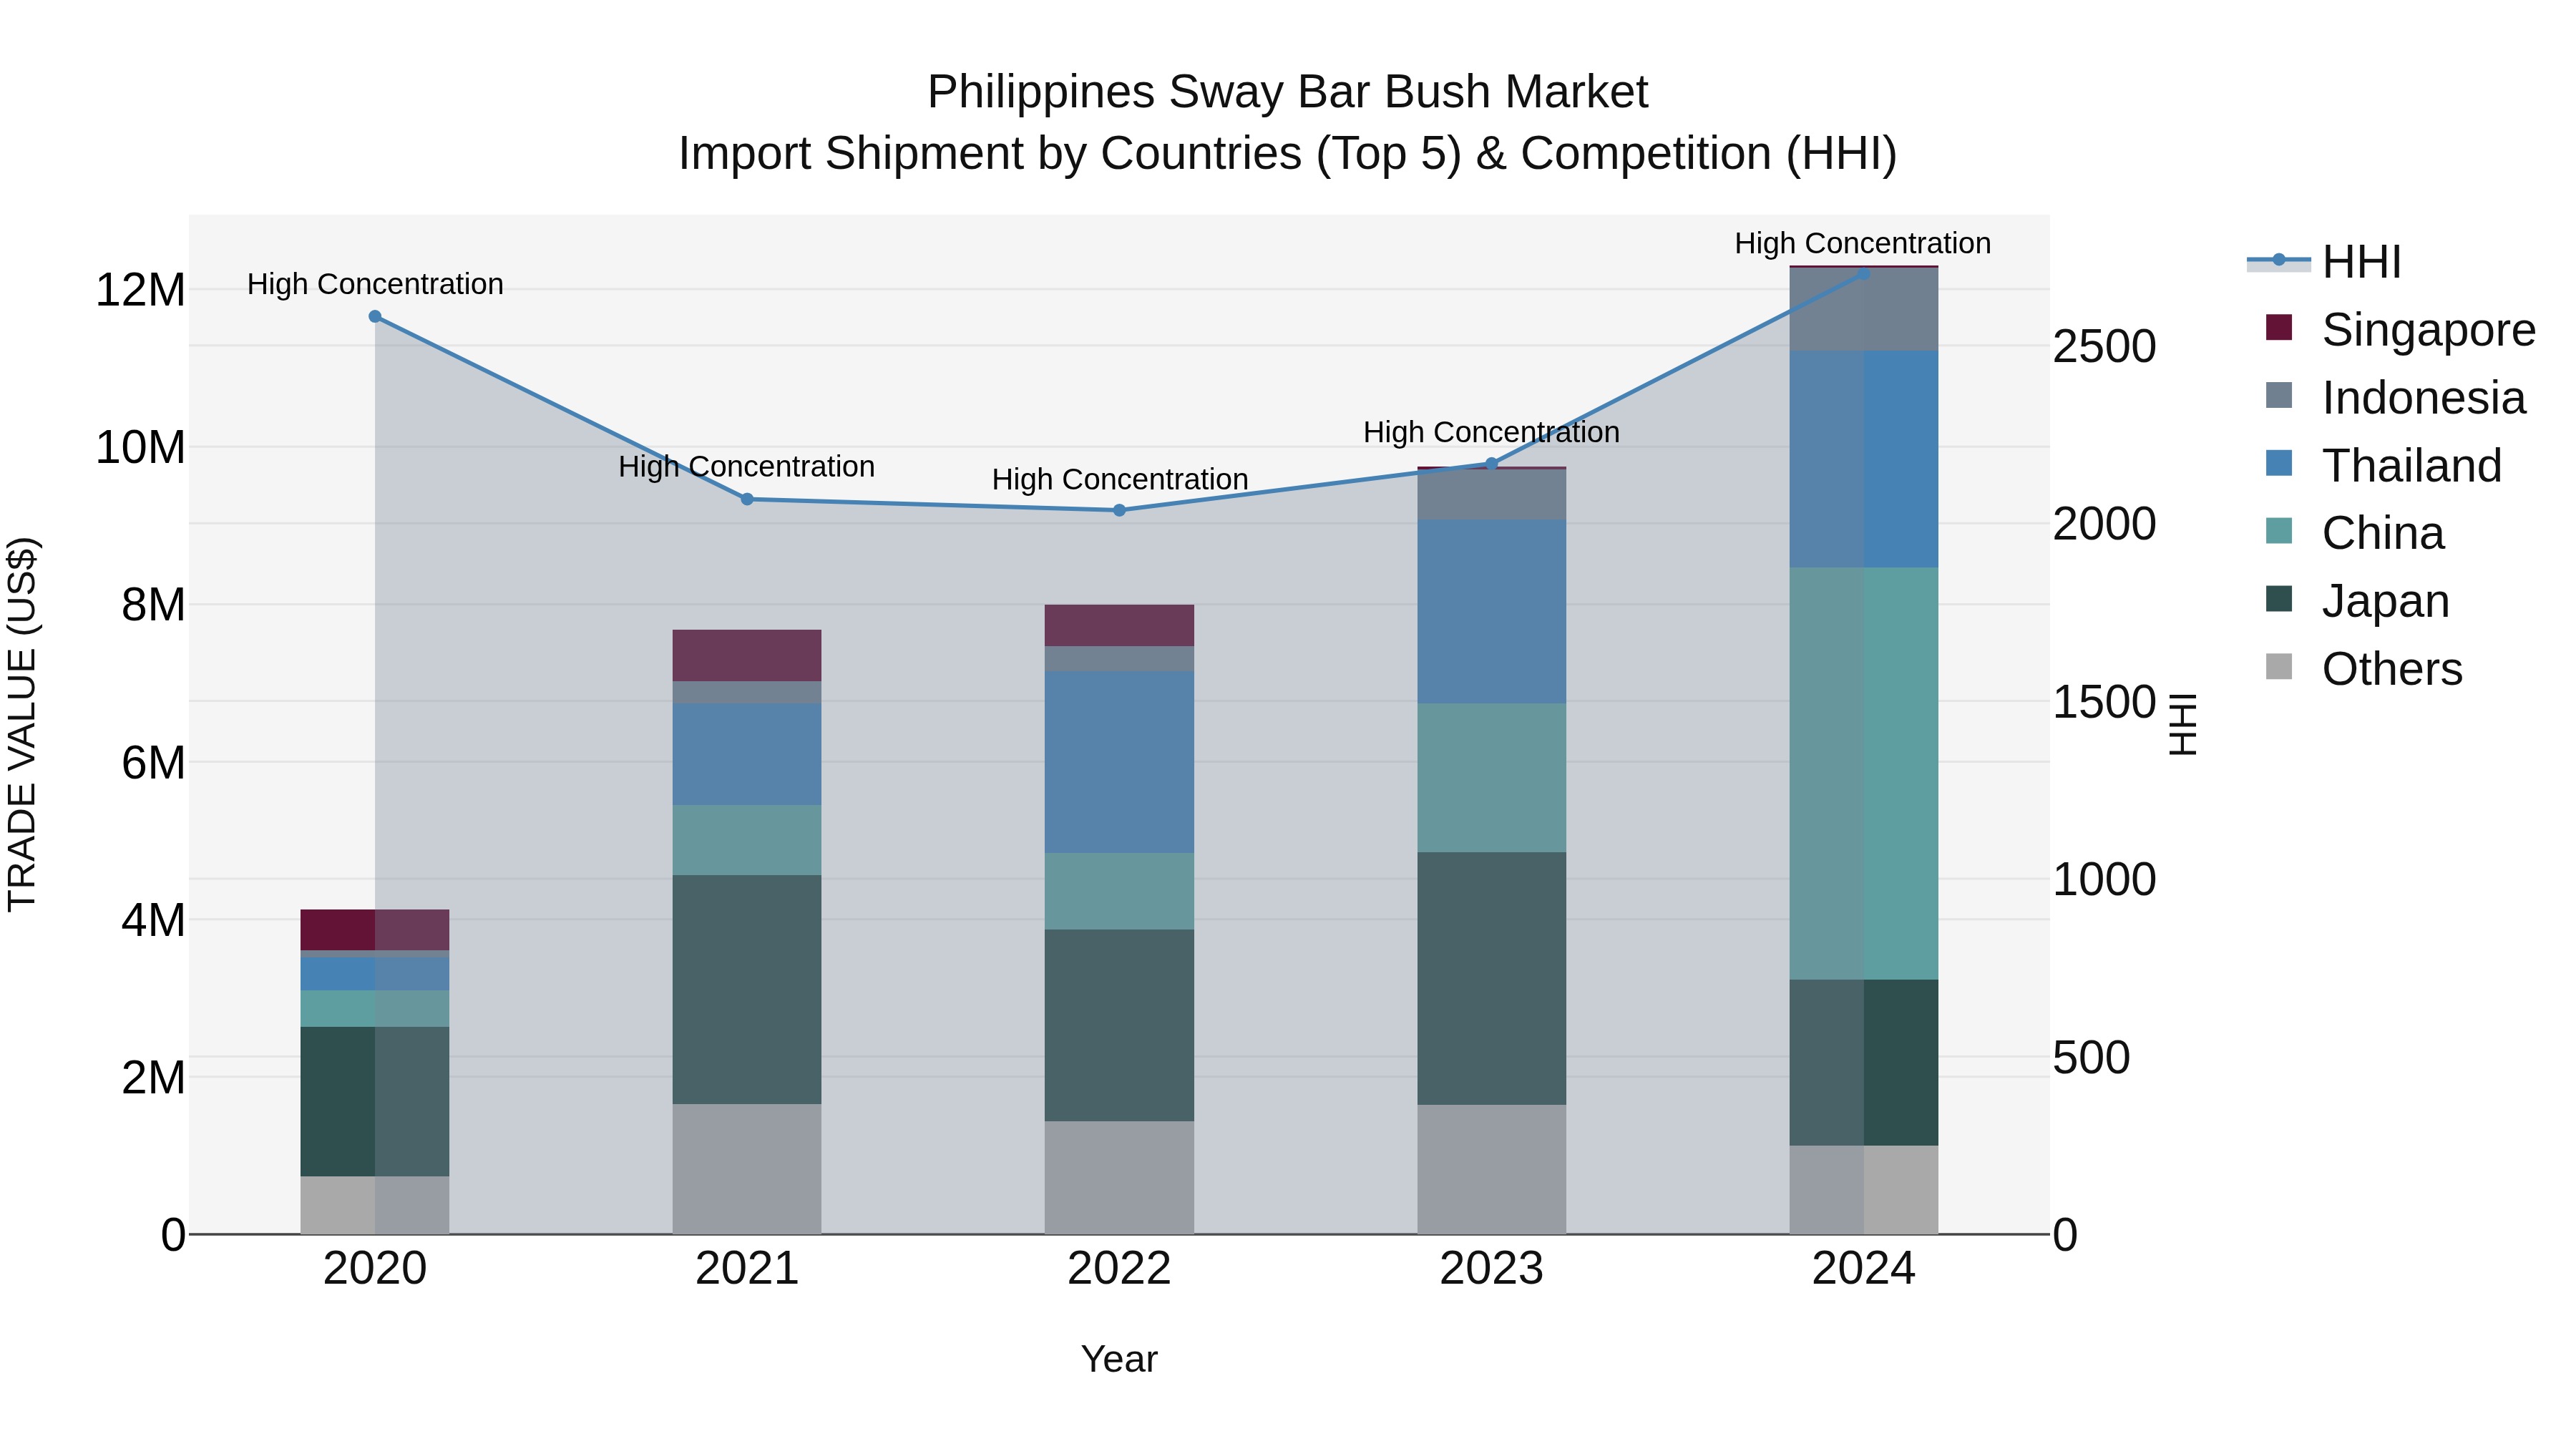Click the Others segment of 2022 bar

tap(1119, 1178)
